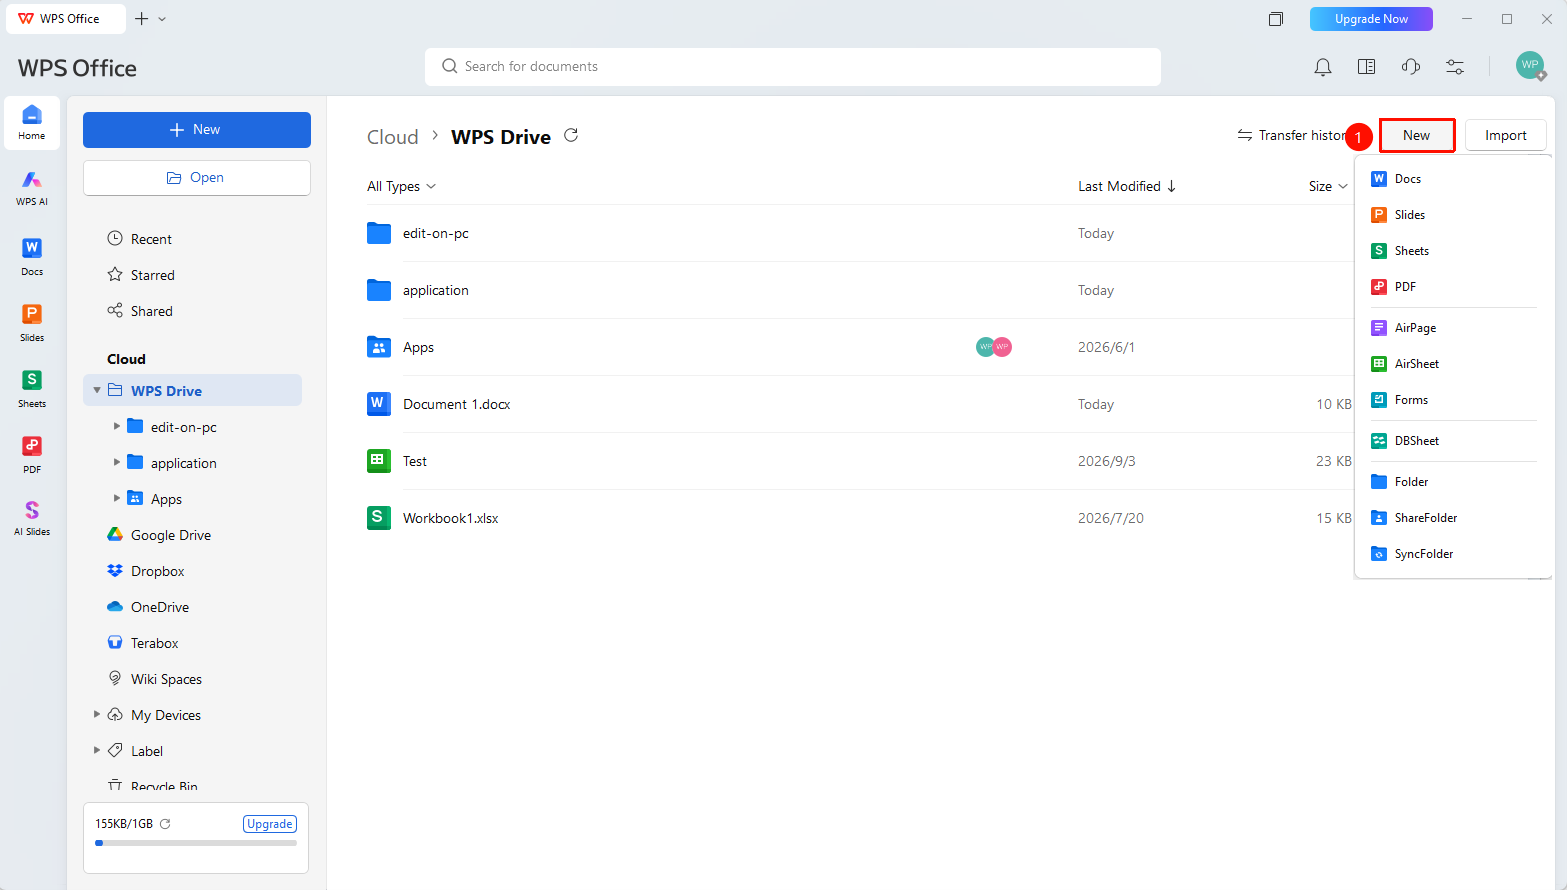Click the Import button
Screen dimensions: 1567x890
point(1506,135)
